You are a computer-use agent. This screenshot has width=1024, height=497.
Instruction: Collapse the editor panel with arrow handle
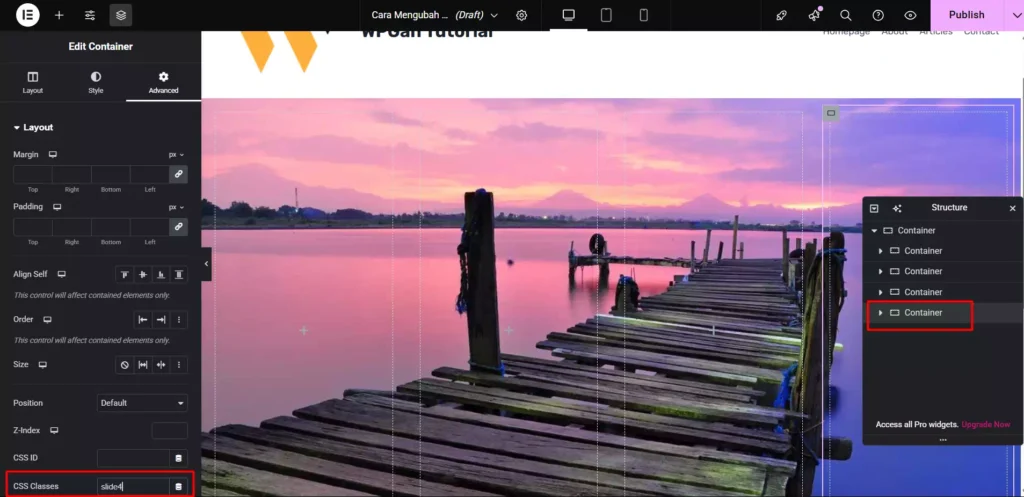point(206,264)
